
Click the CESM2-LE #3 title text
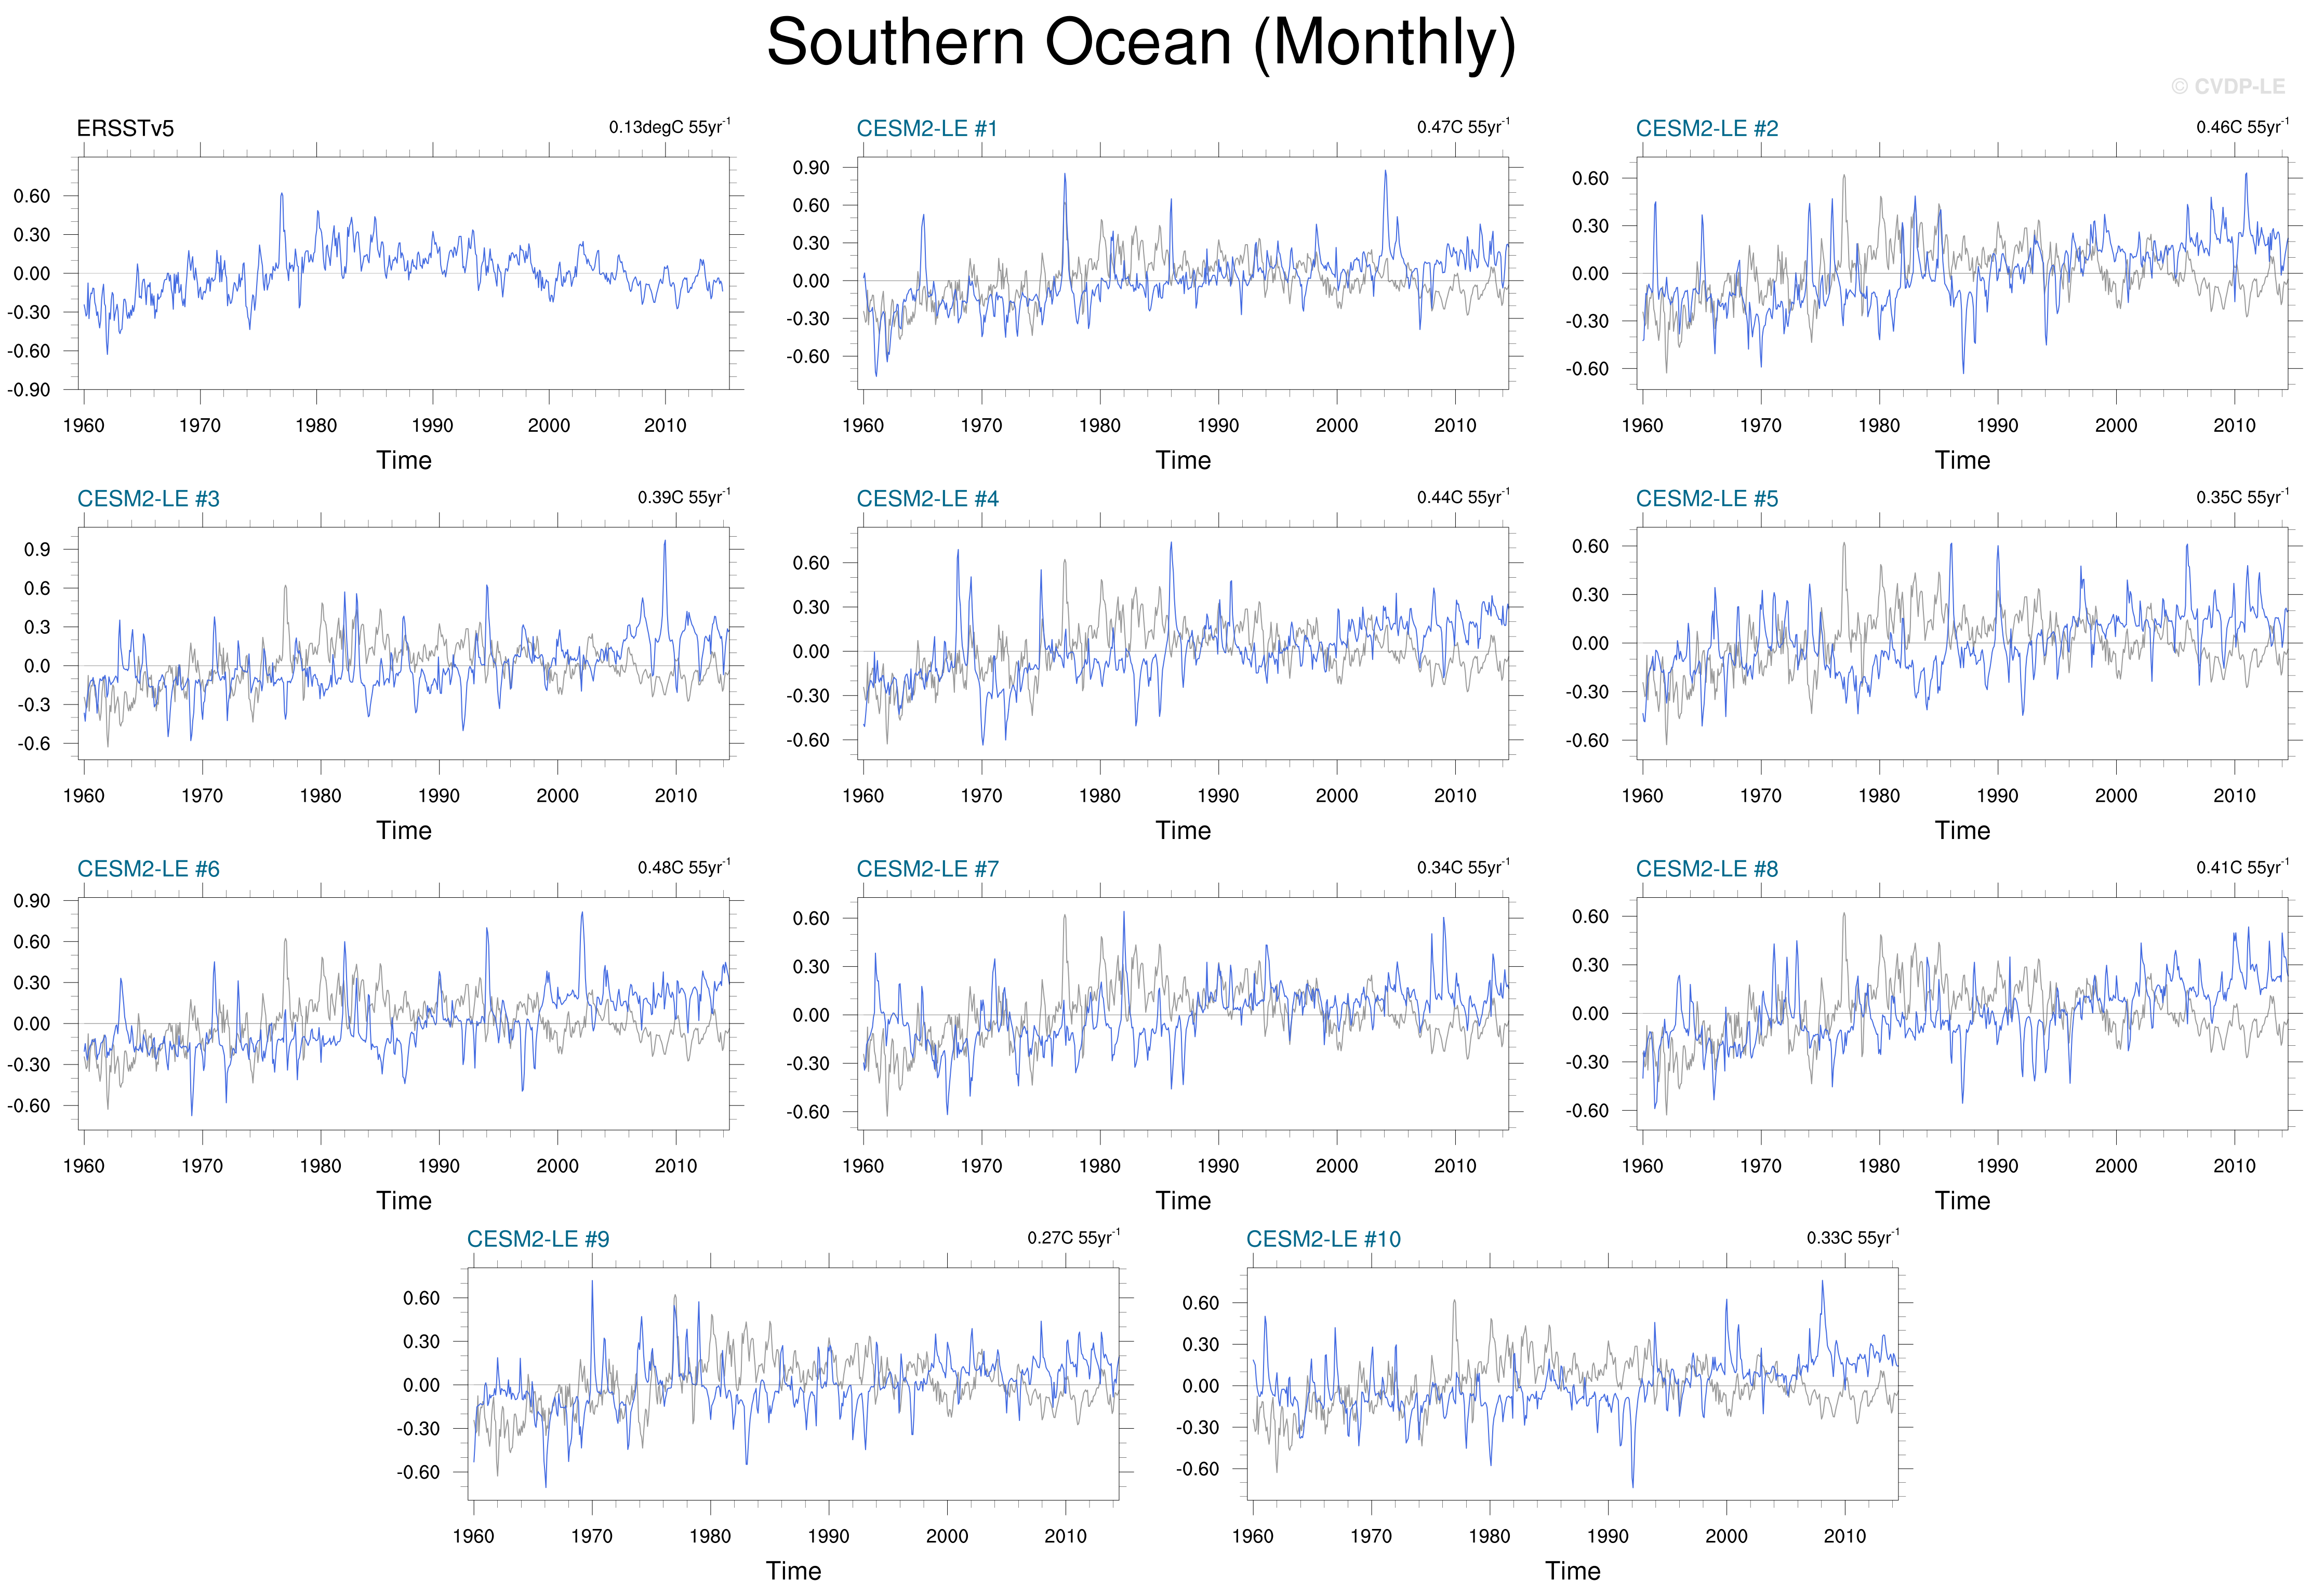pyautogui.click(x=148, y=499)
